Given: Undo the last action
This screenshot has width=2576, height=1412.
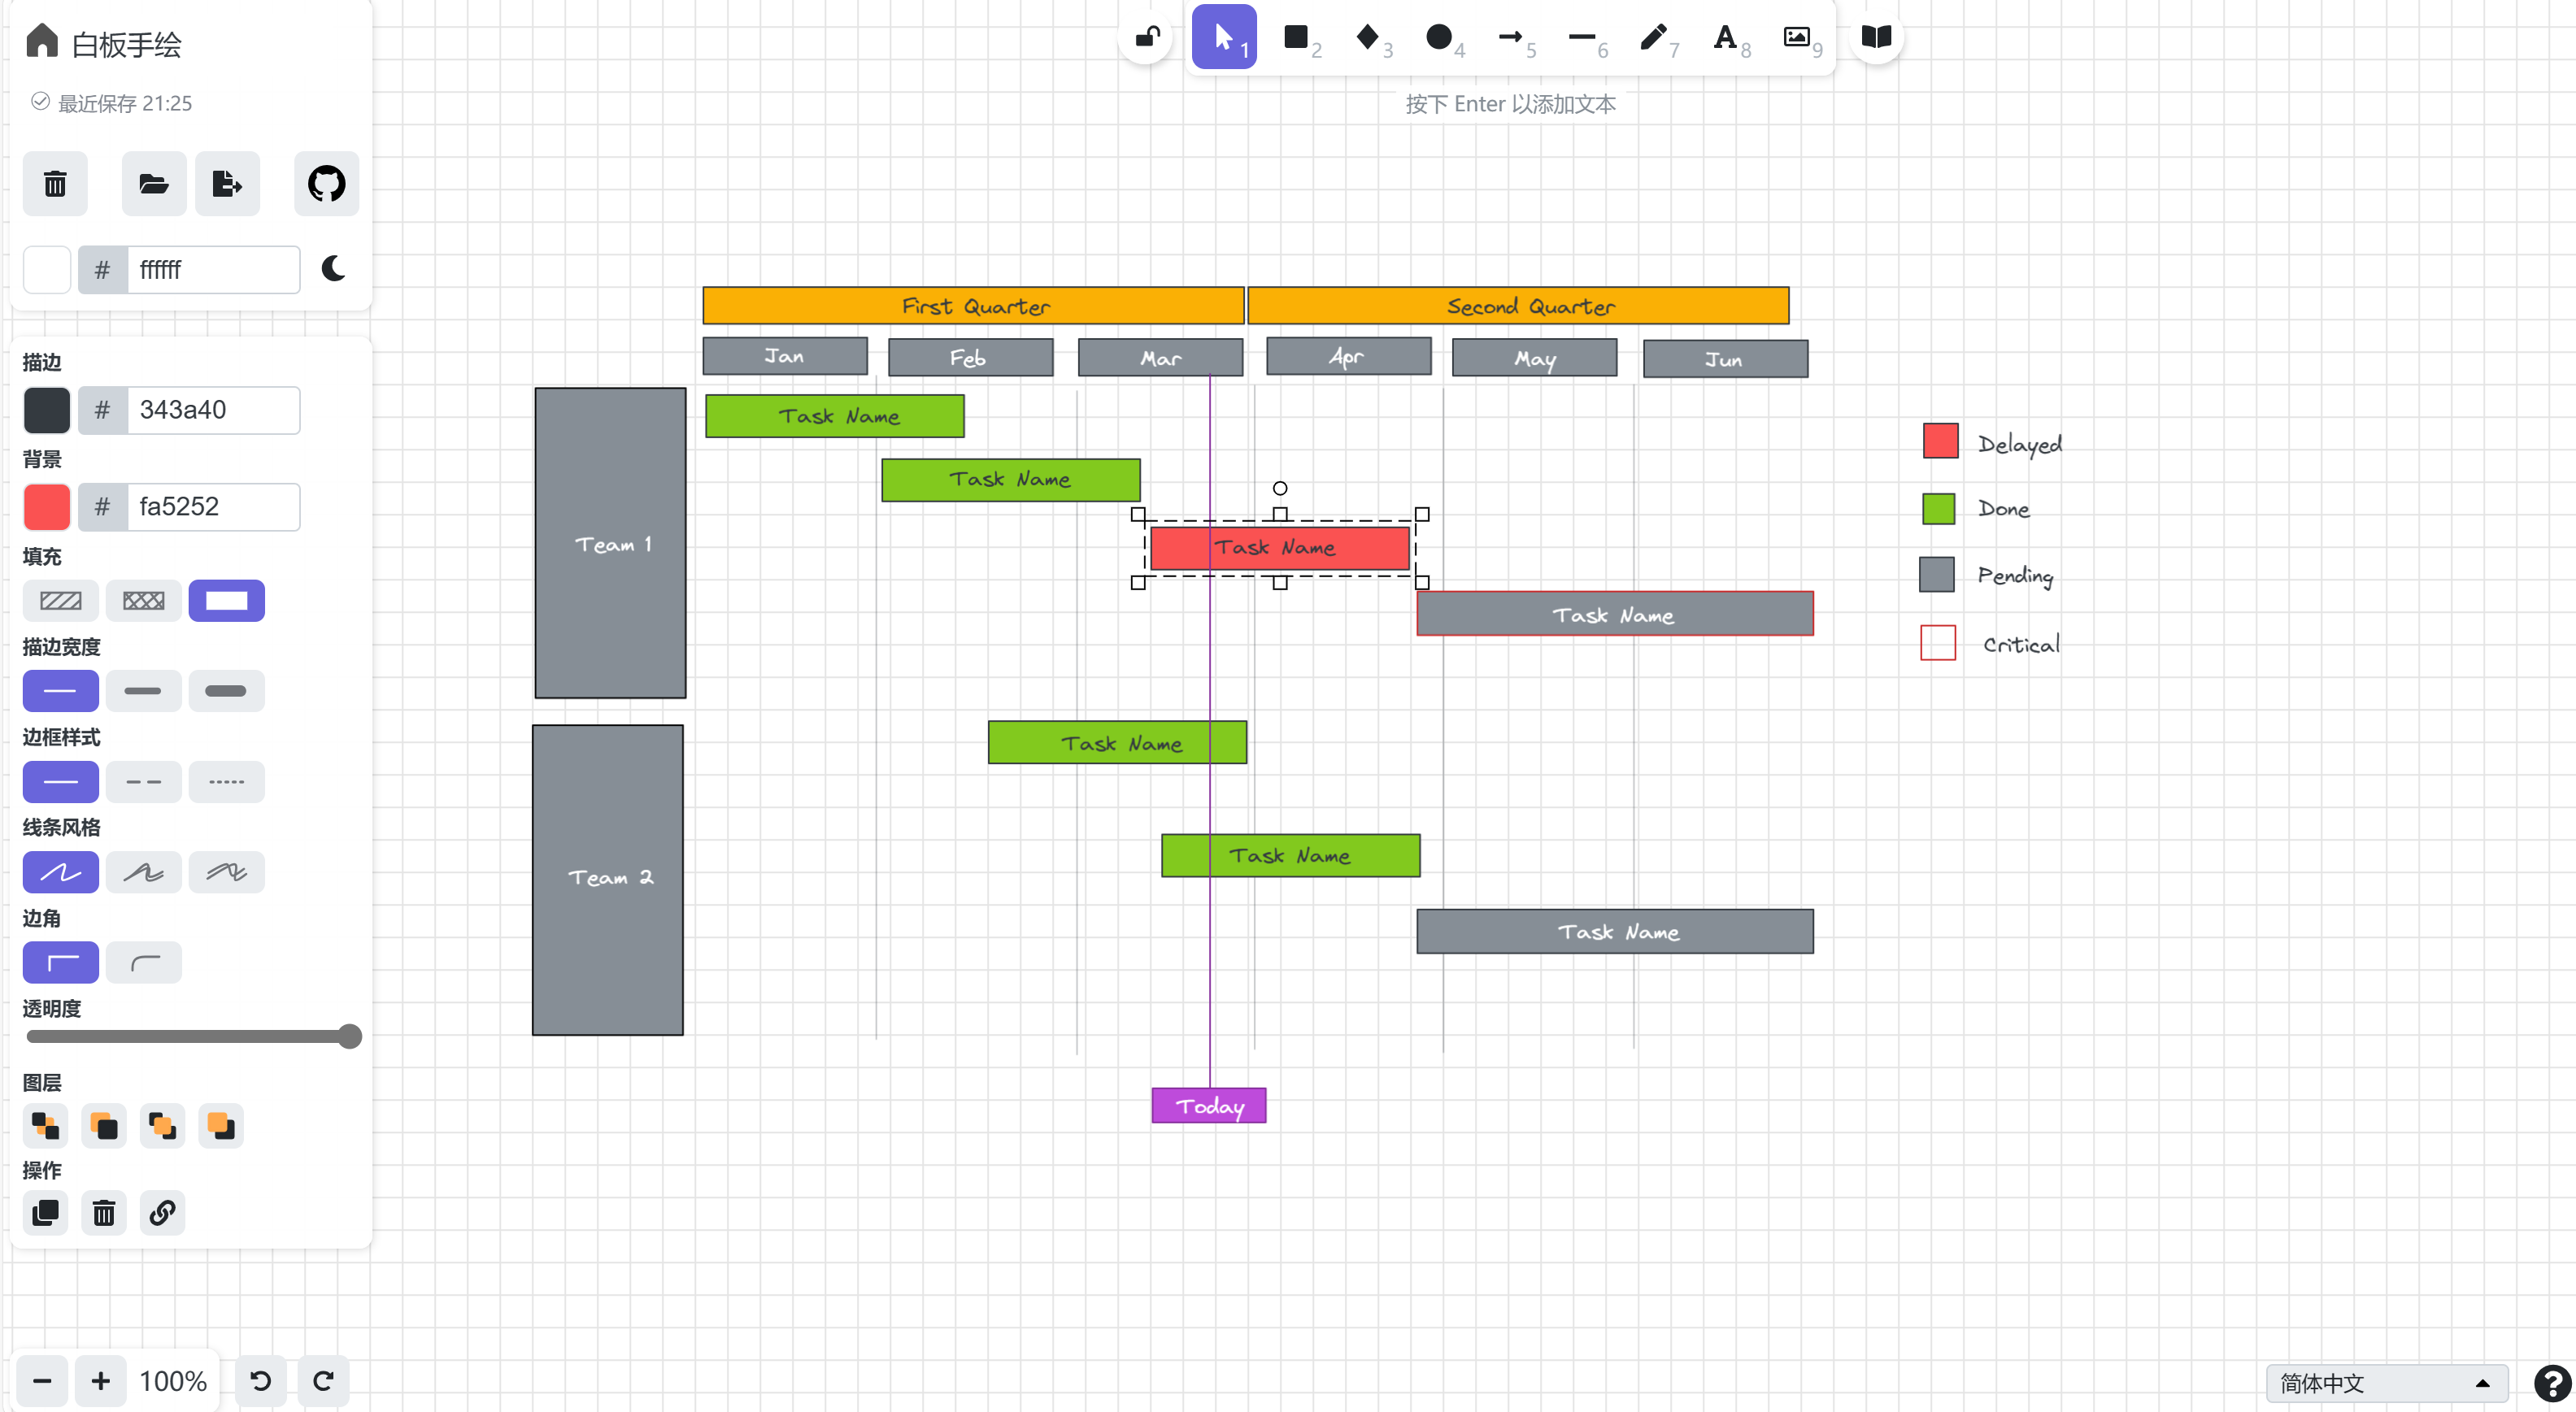Looking at the screenshot, I should coord(260,1380).
